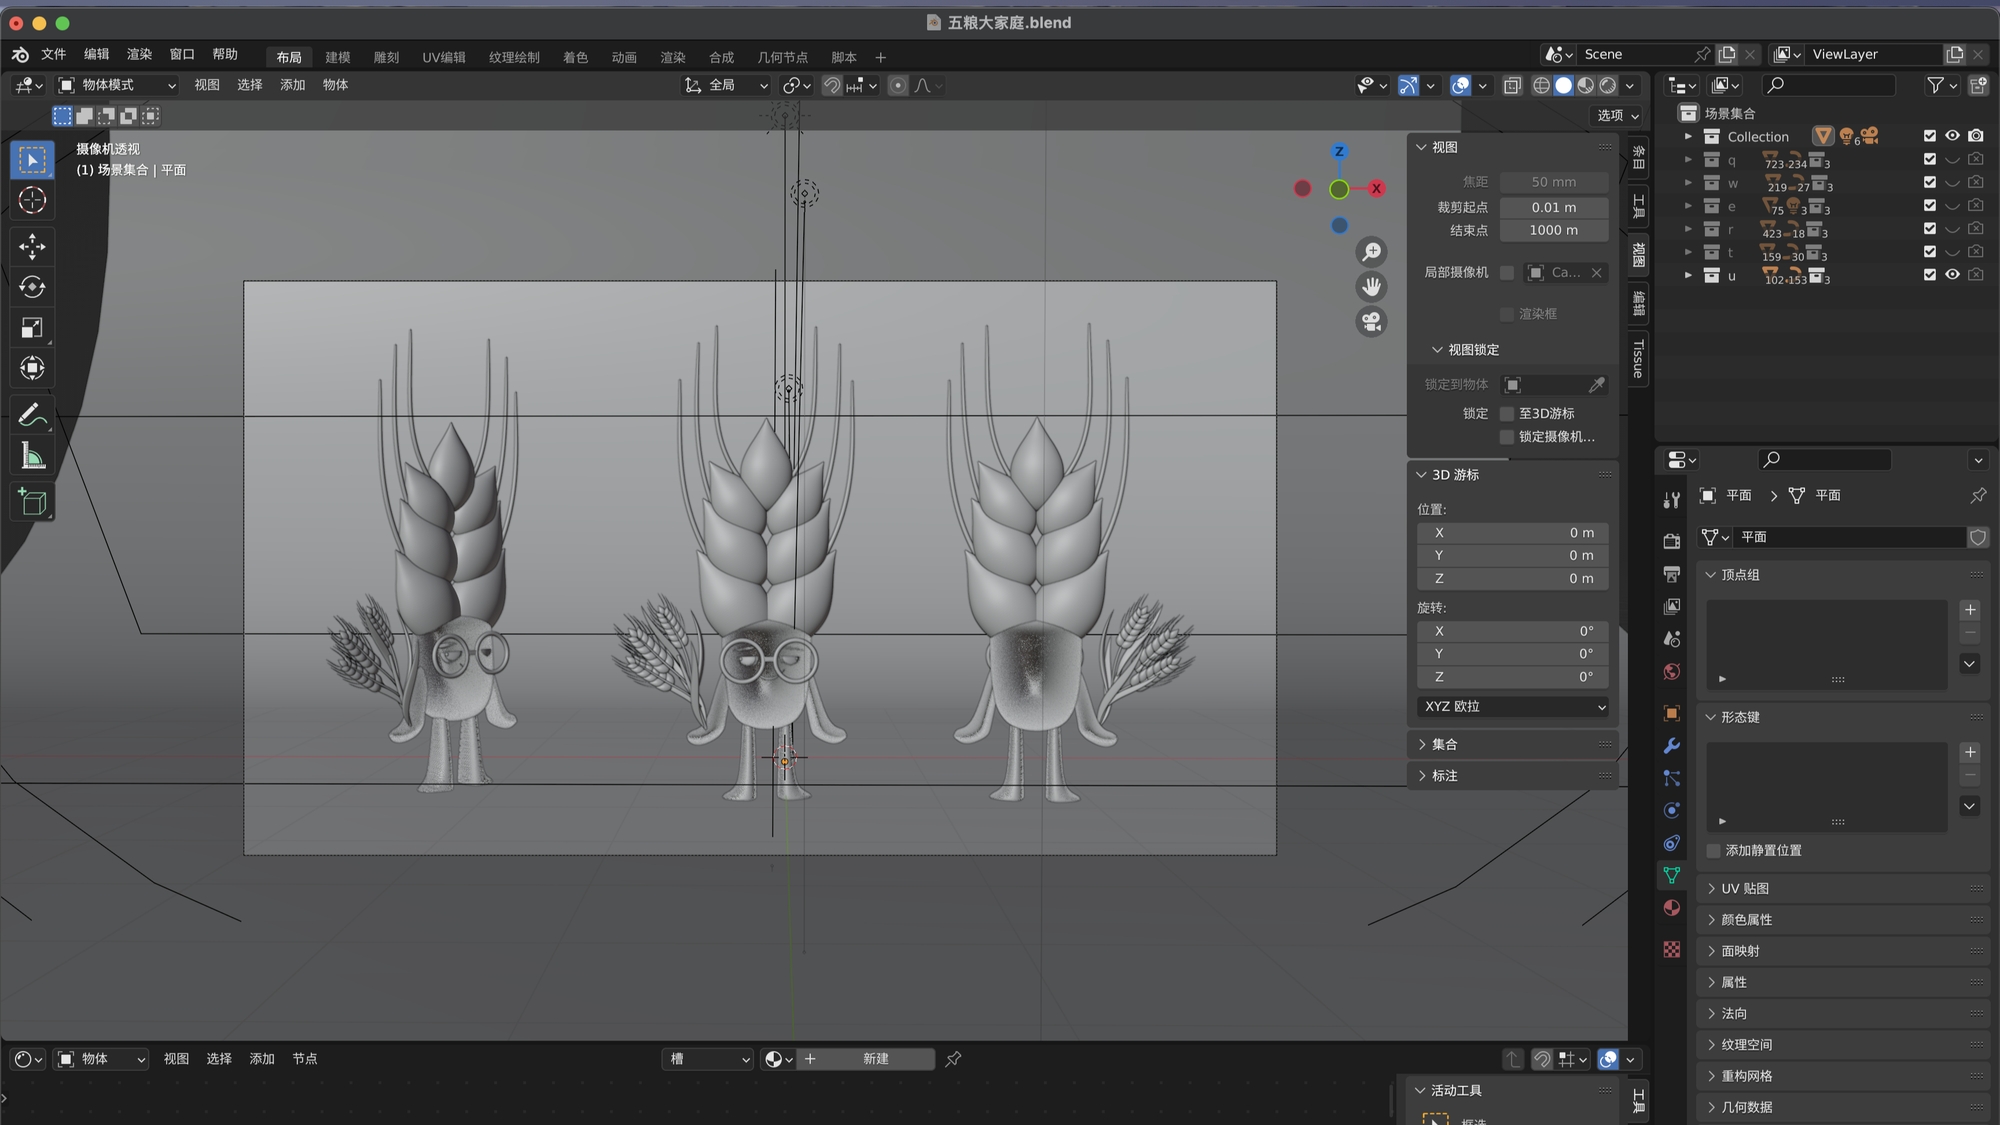
Task: Open the Physics properties tab
Action: pos(1671,811)
